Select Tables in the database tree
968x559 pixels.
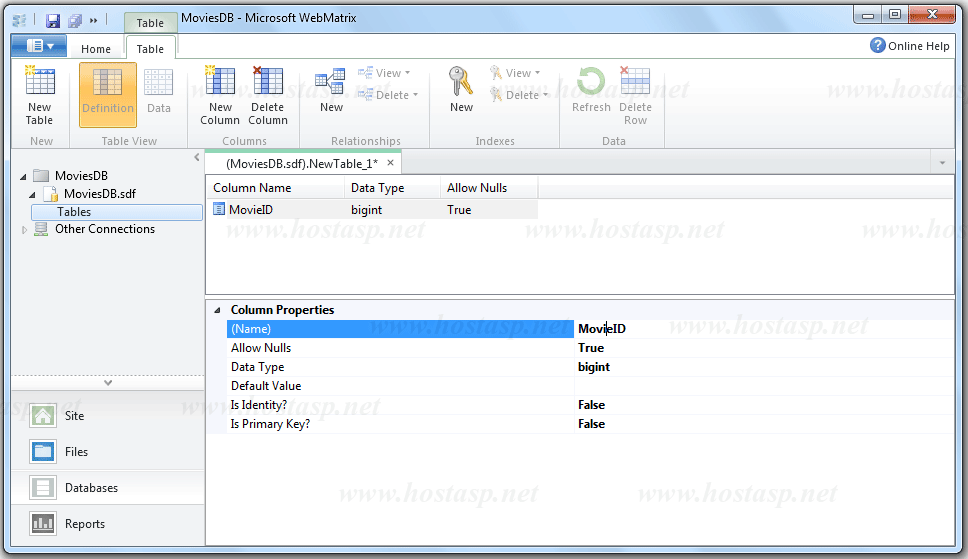117,212
